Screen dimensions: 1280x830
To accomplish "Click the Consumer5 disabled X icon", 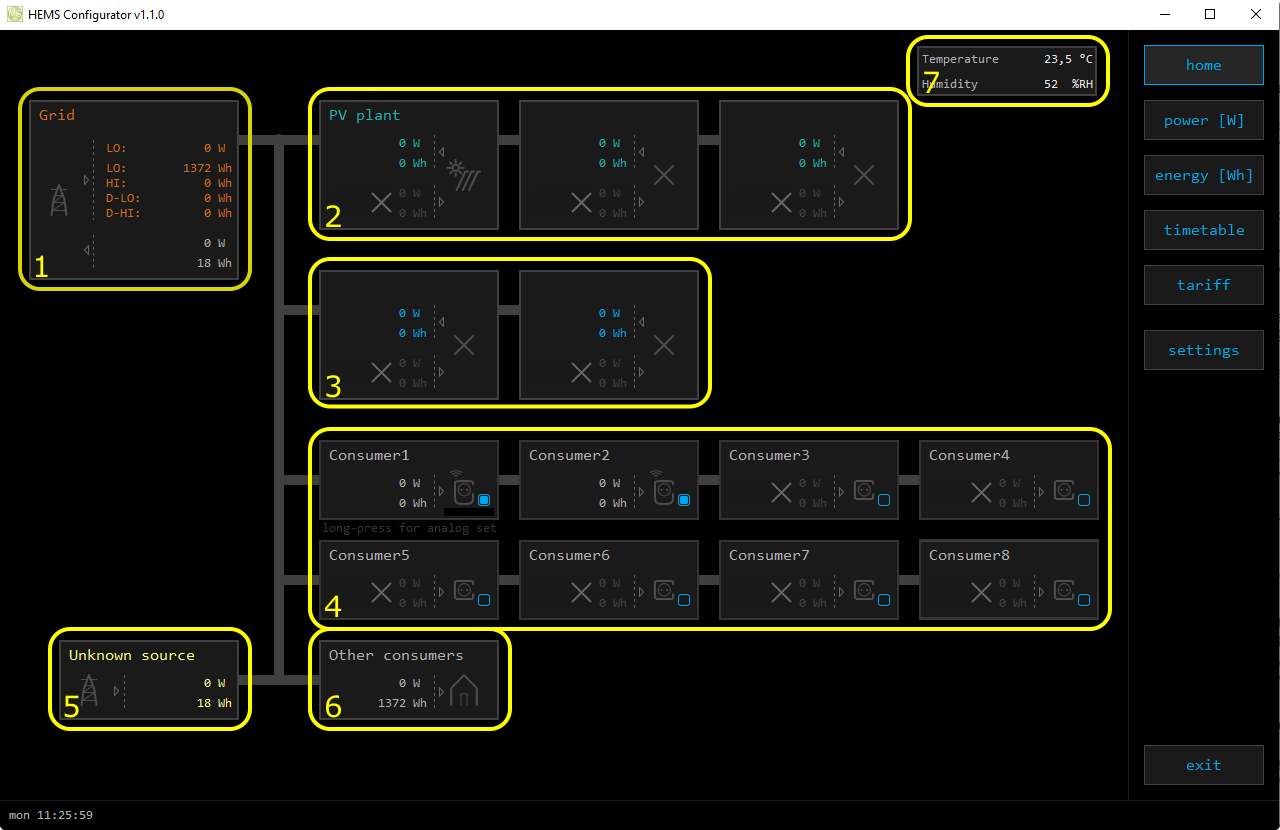I will (x=381, y=592).
